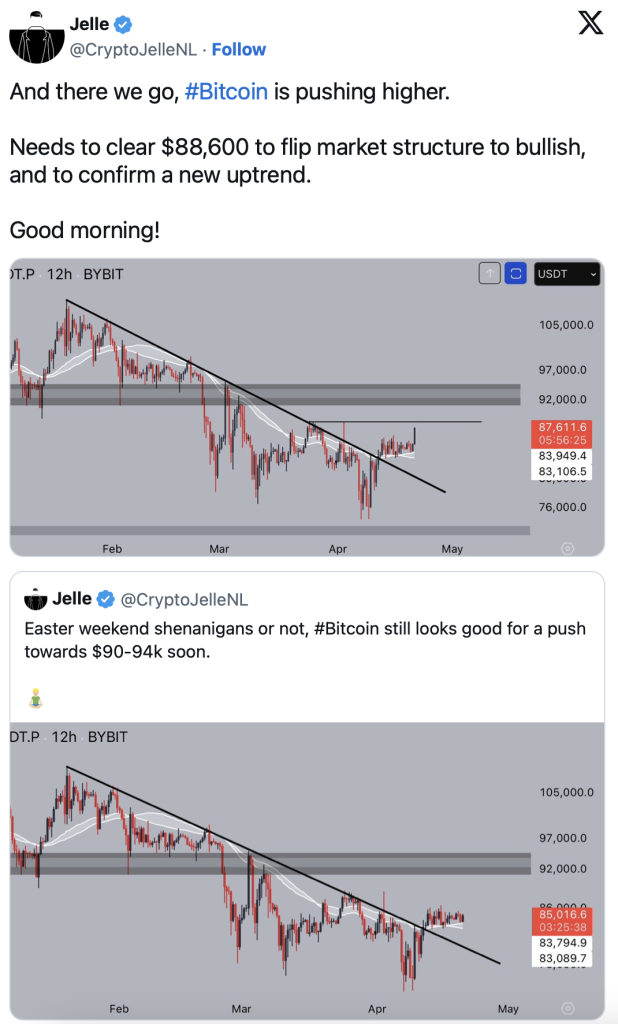The width and height of the screenshot is (618, 1024).
Task: Follow the @CryptoJelleNL account
Action: 238,50
